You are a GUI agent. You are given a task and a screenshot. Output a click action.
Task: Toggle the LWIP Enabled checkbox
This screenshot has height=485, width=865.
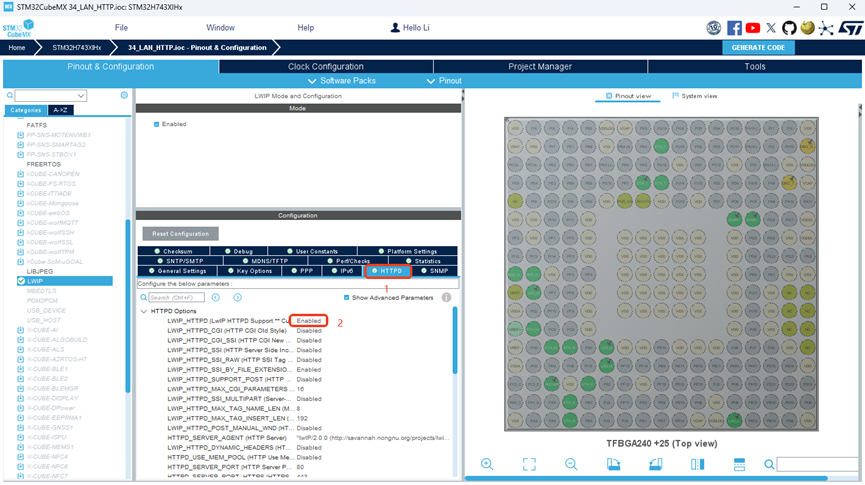(157, 124)
